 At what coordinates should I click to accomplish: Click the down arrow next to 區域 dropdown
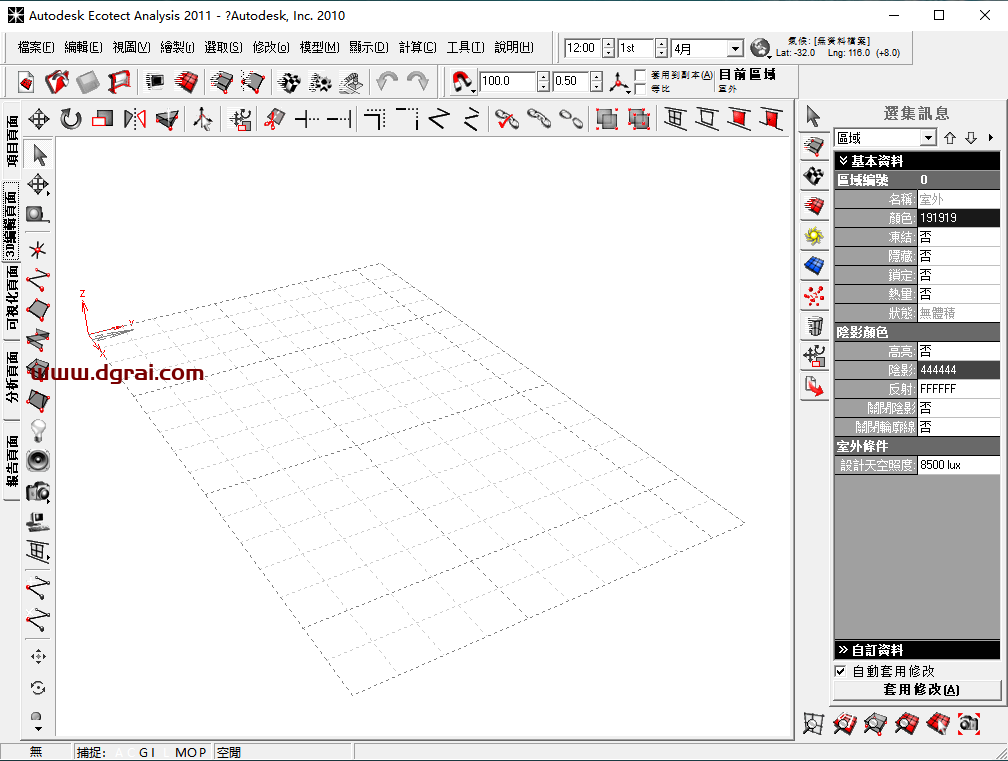coord(971,138)
